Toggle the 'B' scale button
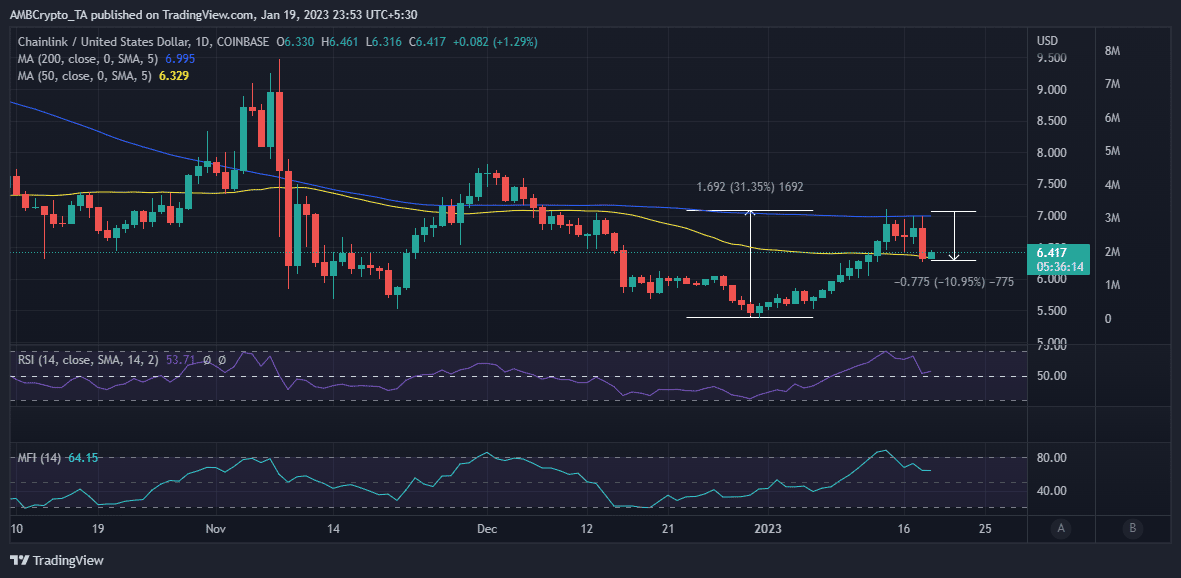1181x578 pixels. pos(1132,528)
